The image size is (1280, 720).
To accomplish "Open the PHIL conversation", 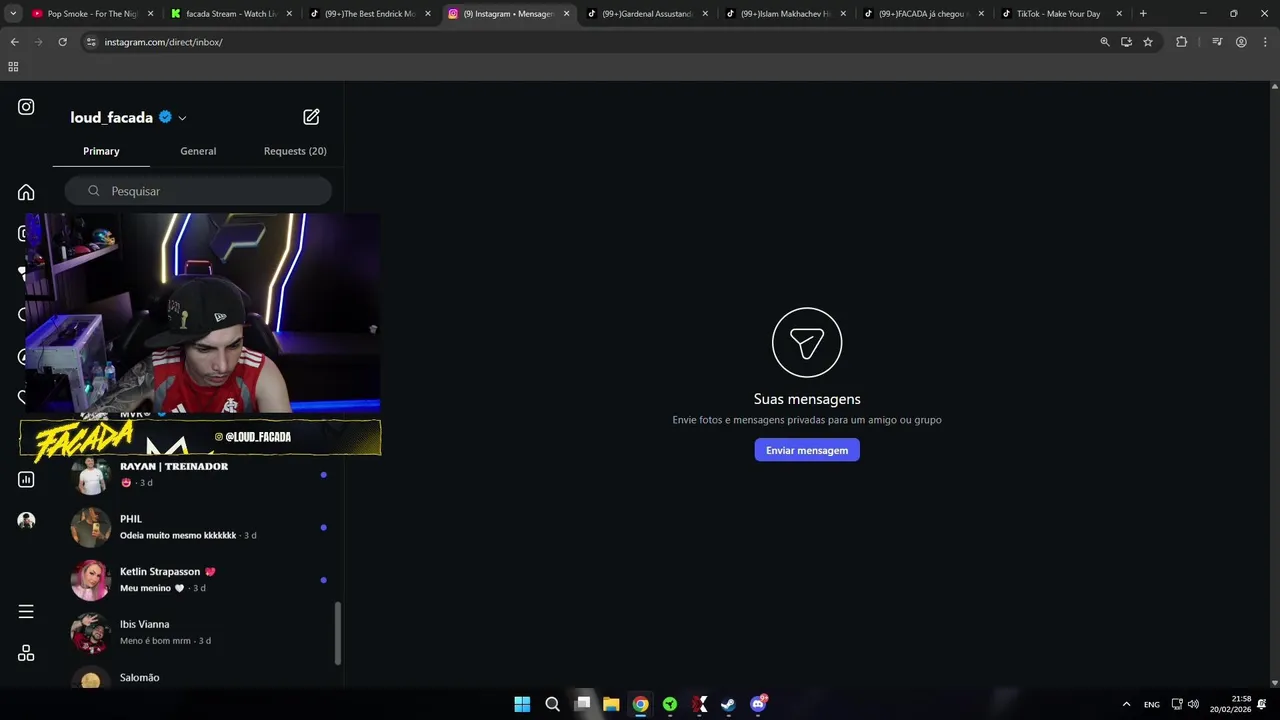I will point(198,527).
